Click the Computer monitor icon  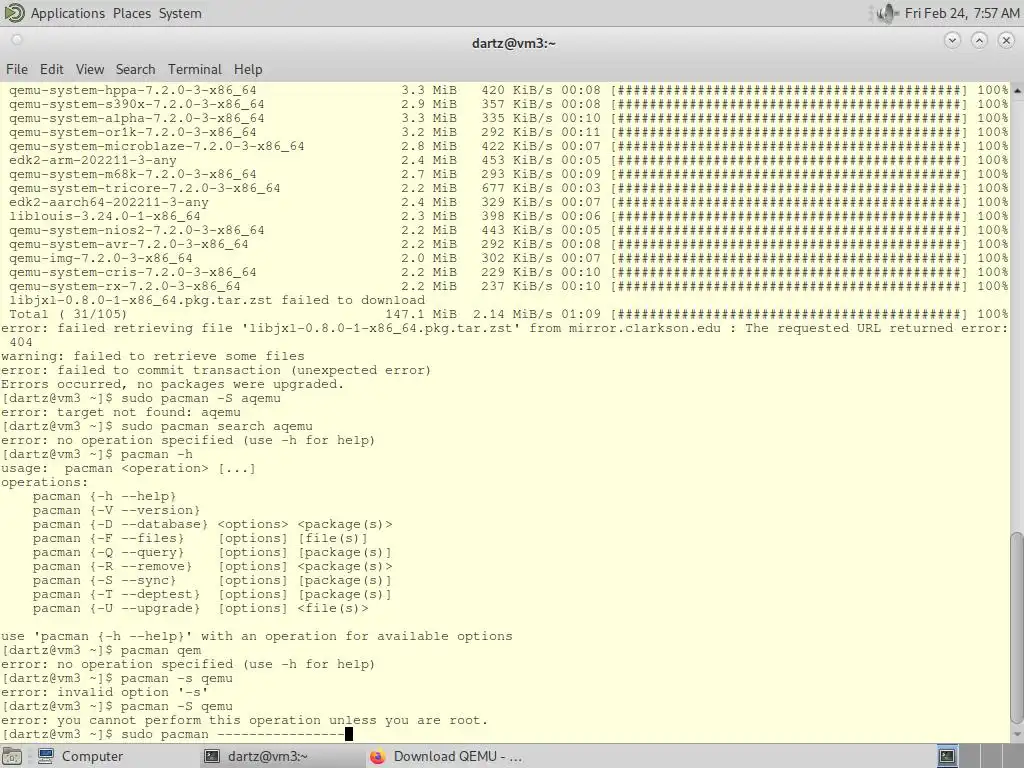[46, 756]
